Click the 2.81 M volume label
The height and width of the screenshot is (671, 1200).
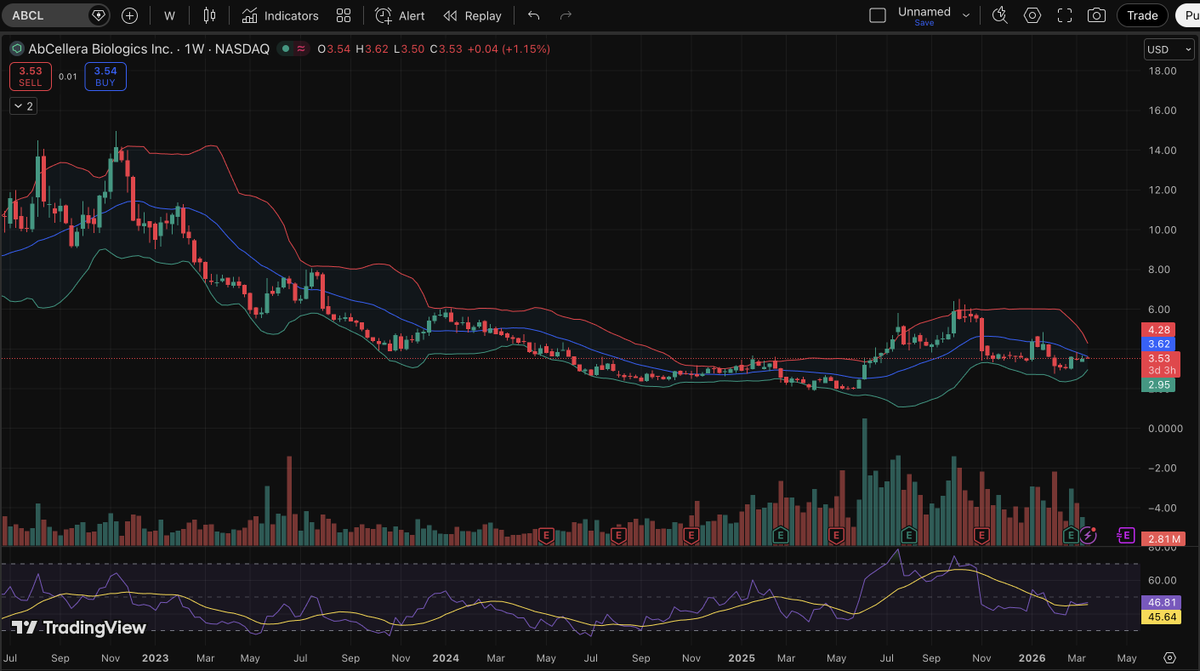1162,539
